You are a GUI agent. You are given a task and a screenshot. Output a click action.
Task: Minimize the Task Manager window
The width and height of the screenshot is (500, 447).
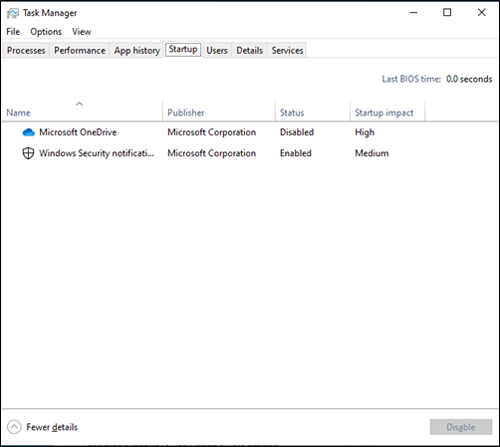(x=413, y=13)
